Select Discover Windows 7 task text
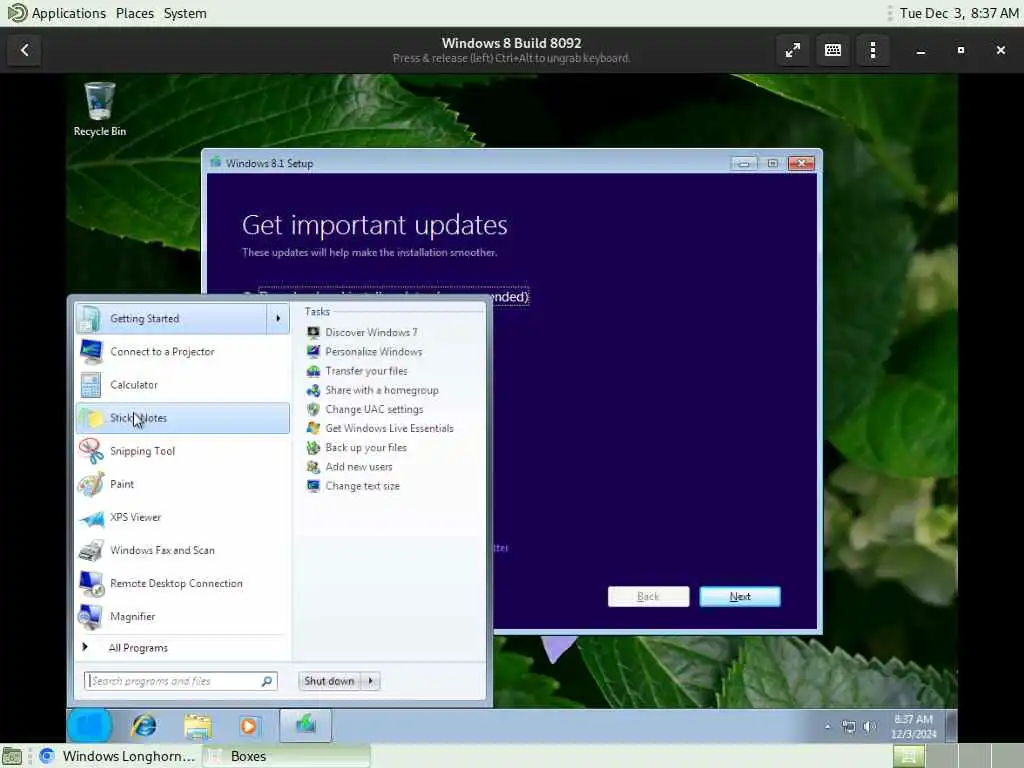This screenshot has width=1024, height=768. 371,332
